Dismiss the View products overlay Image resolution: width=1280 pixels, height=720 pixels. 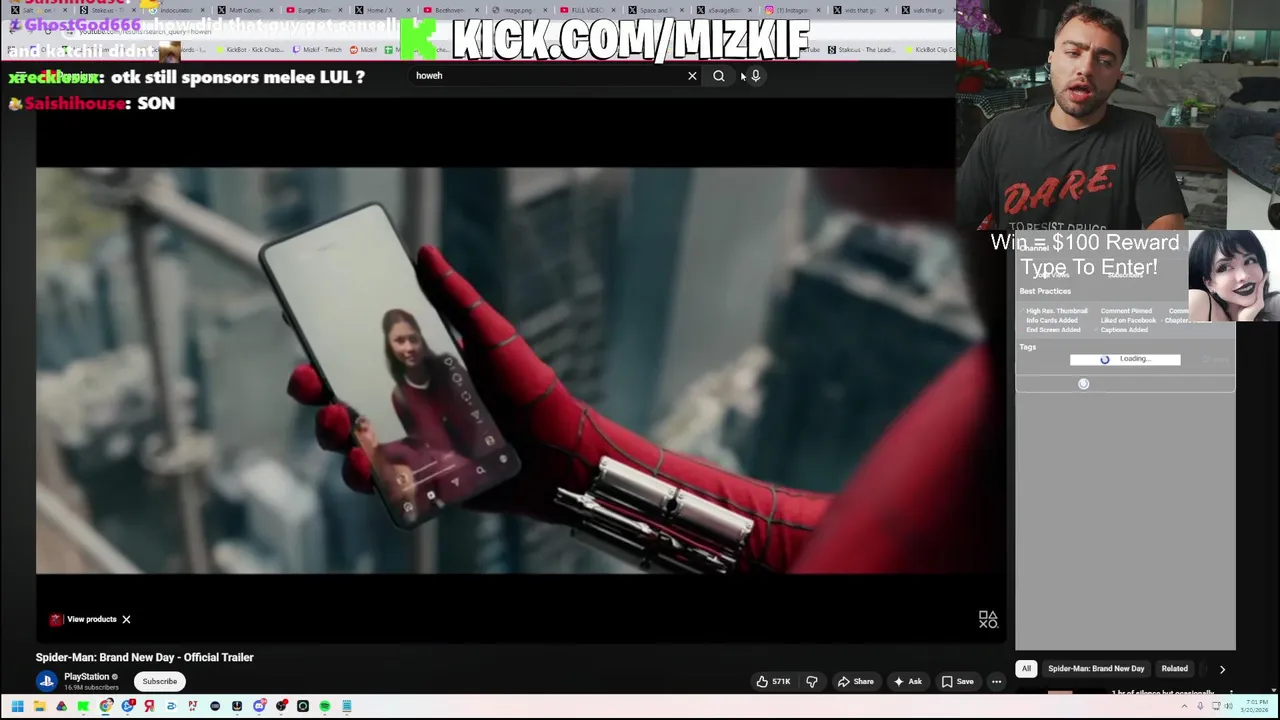click(126, 619)
